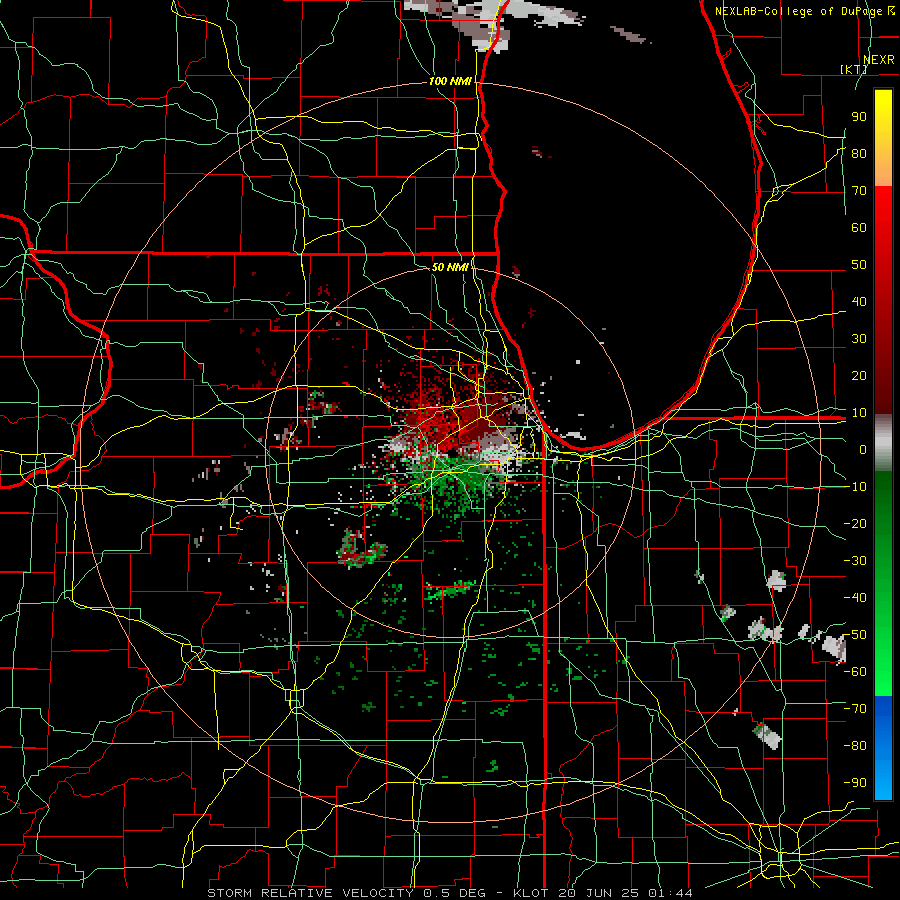
Task: Click the -90 value on the velocity scale
Action: [x=855, y=782]
